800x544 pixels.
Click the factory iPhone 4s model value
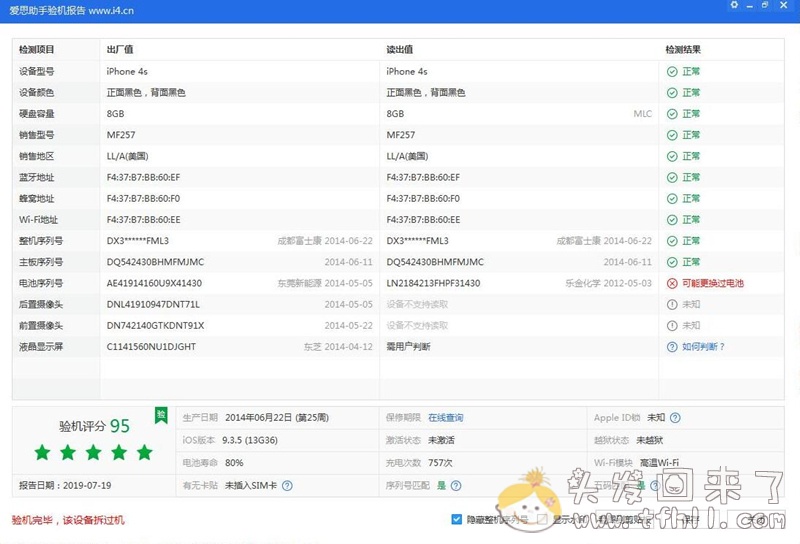127,71
